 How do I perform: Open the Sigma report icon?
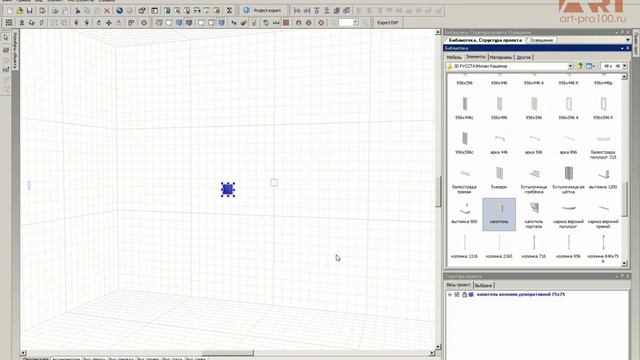229,11
